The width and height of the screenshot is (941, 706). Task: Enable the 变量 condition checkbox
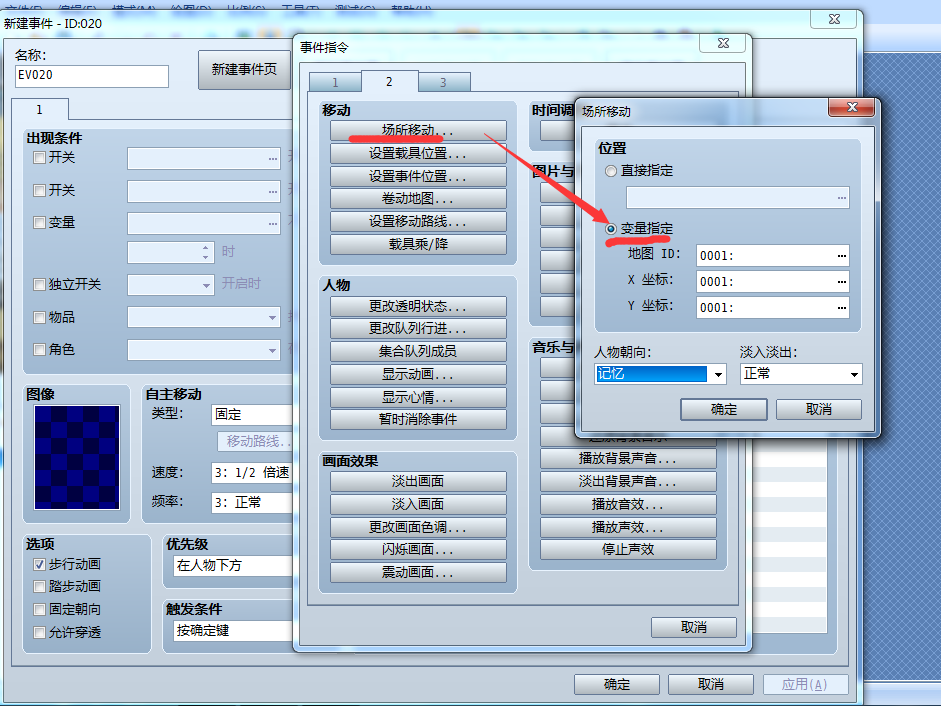pos(40,223)
